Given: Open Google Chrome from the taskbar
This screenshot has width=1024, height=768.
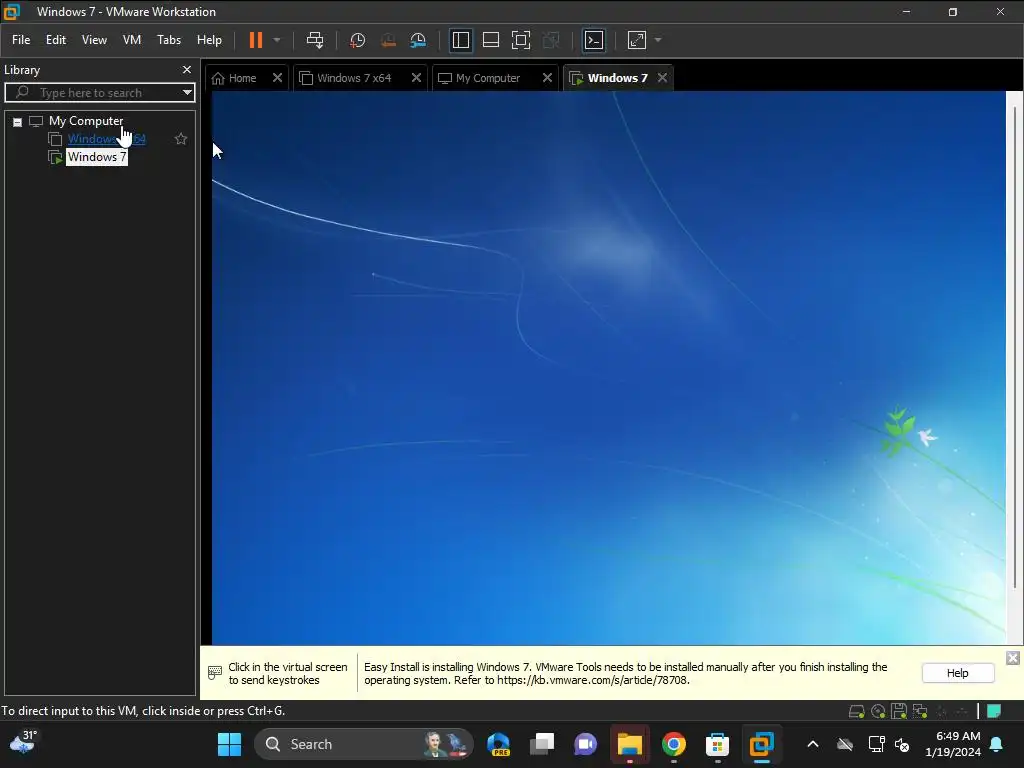Looking at the screenshot, I should (x=673, y=744).
